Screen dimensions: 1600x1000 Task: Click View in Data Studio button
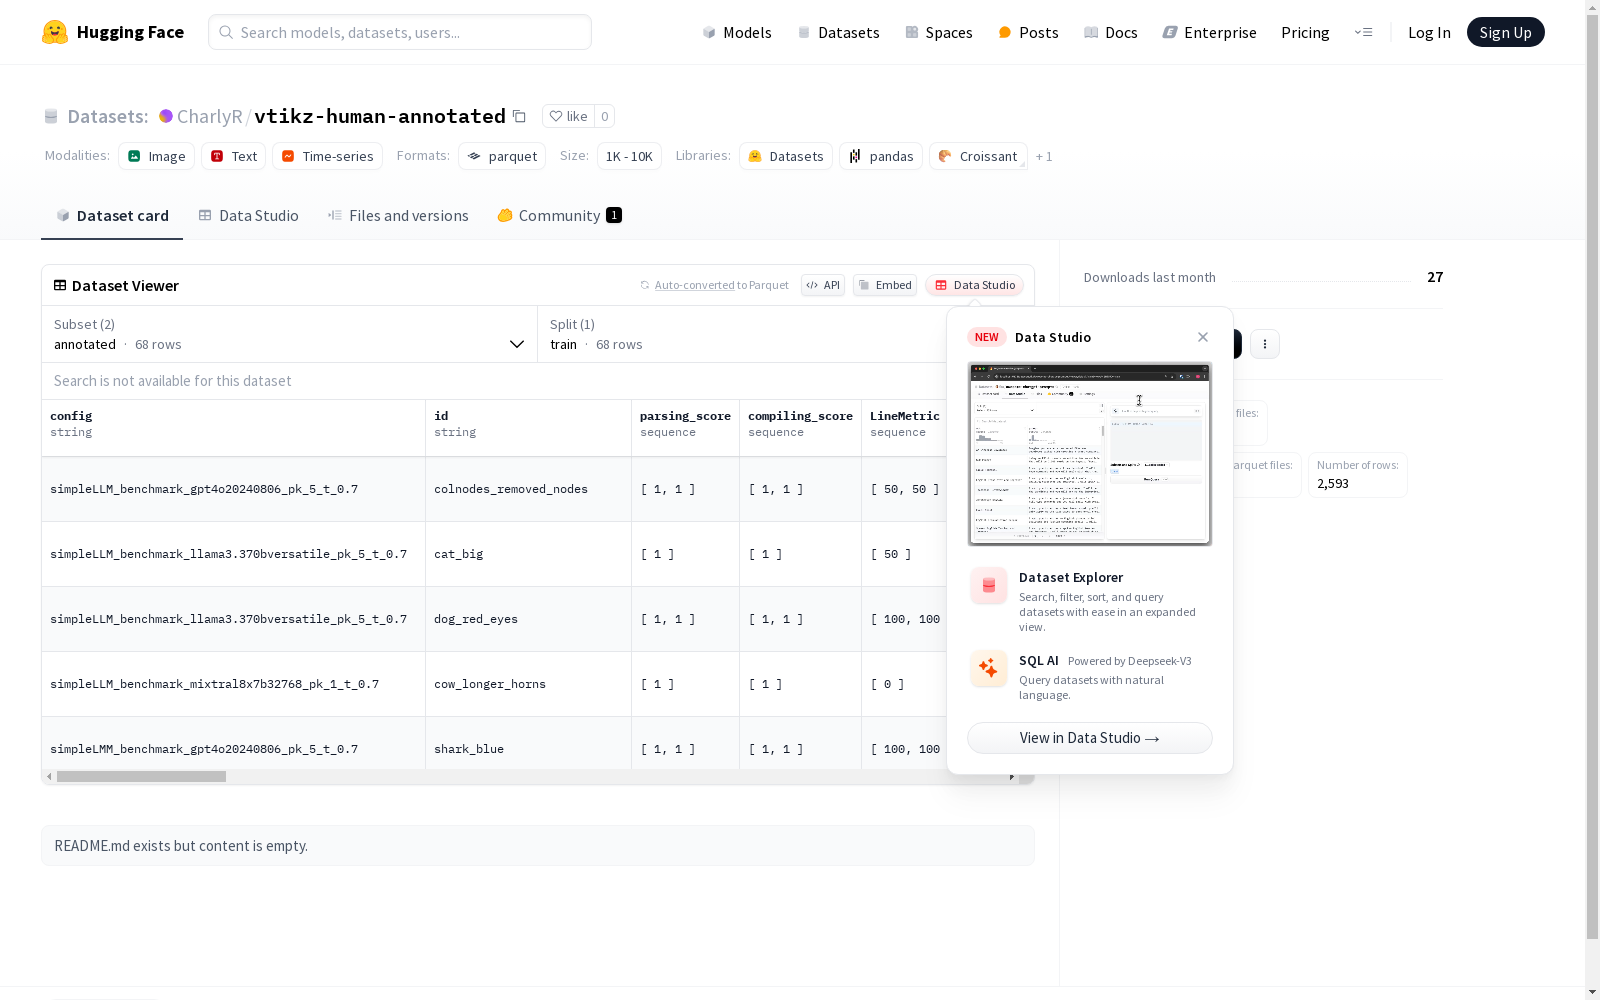pos(1090,738)
